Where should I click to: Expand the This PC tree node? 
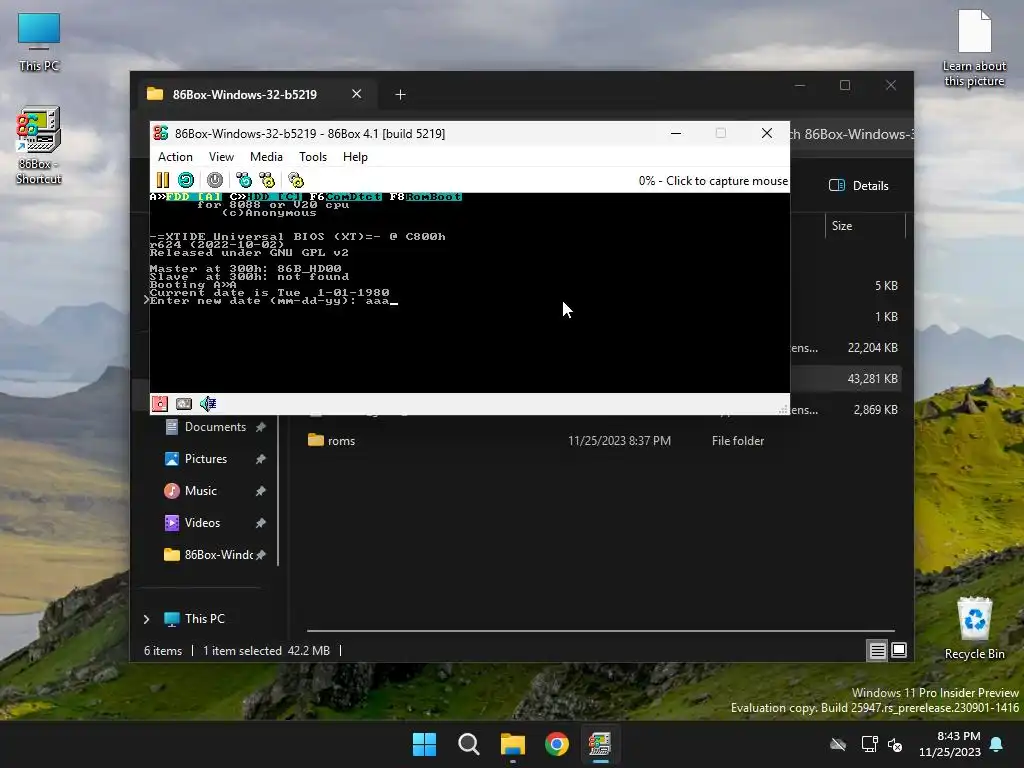147,619
